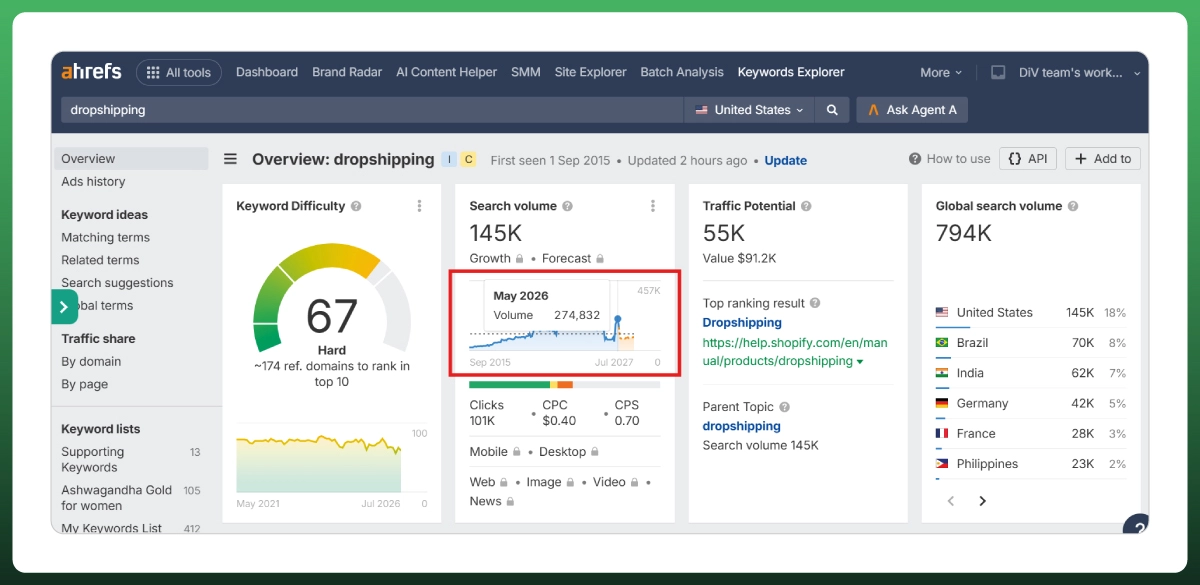This screenshot has height=585, width=1200.
Task: Click the C intent badge
Action: click(468, 159)
